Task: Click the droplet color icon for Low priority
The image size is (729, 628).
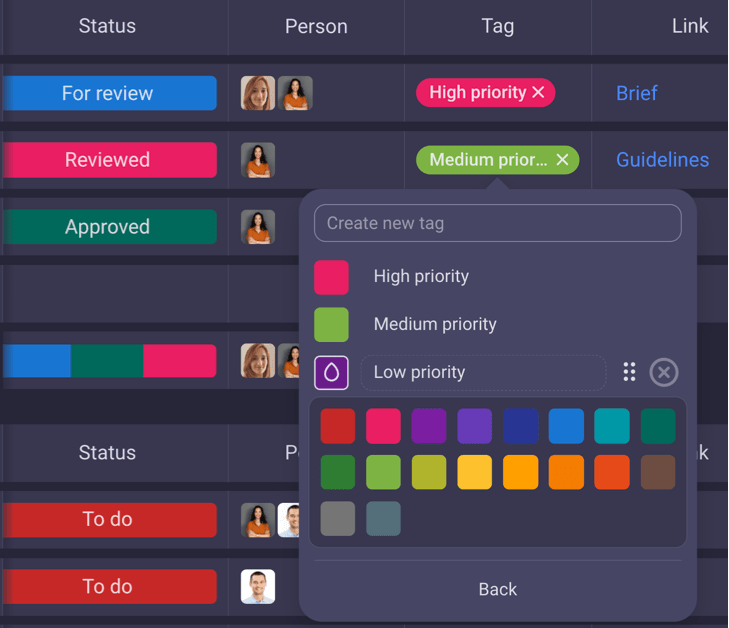Action: 331,372
